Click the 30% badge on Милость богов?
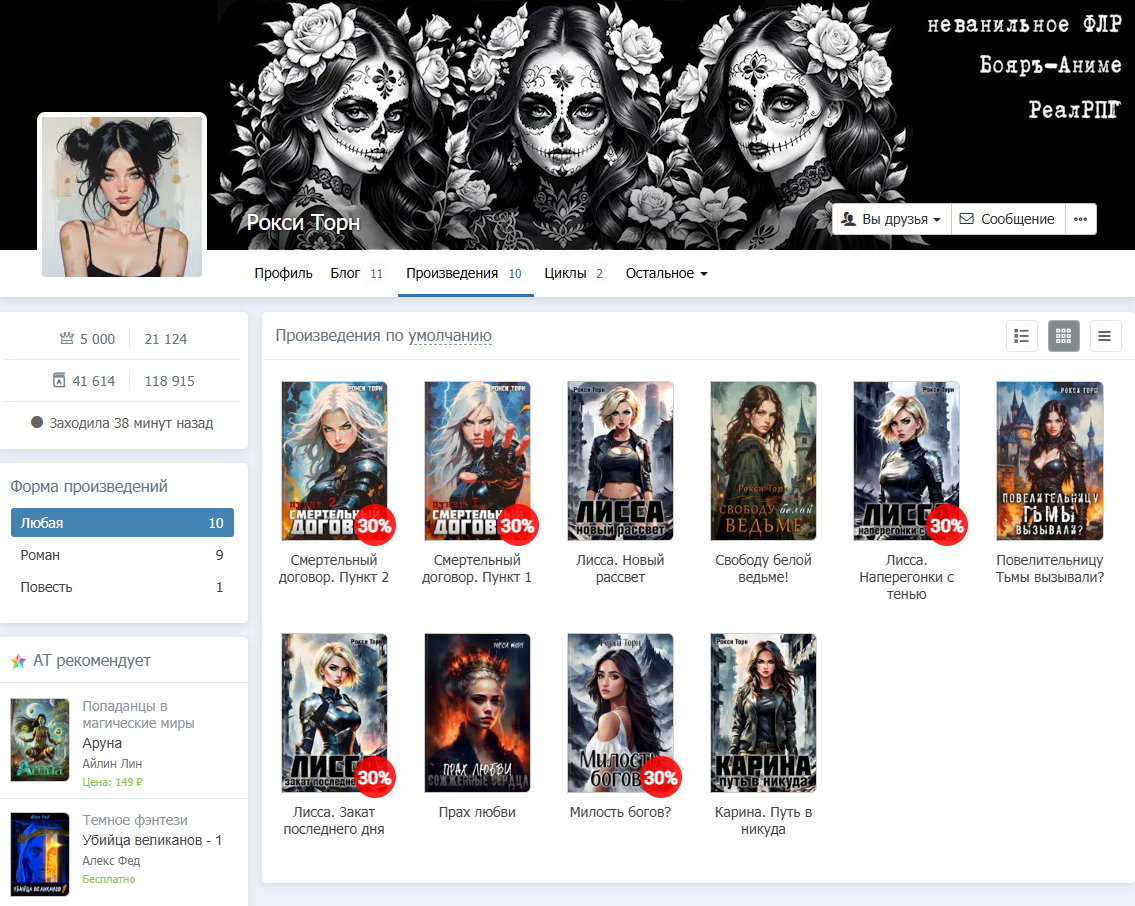The width and height of the screenshot is (1135, 906). pyautogui.click(x=660, y=777)
